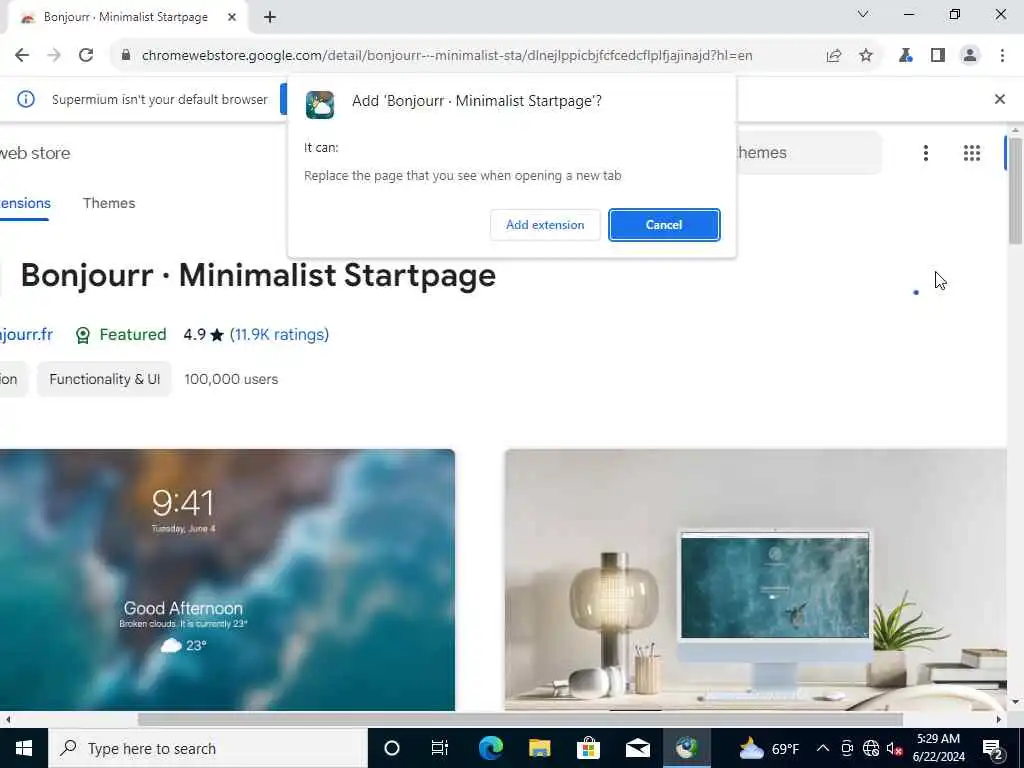Open the Windows Start menu
This screenshot has width=1024, height=768.
(x=24, y=748)
